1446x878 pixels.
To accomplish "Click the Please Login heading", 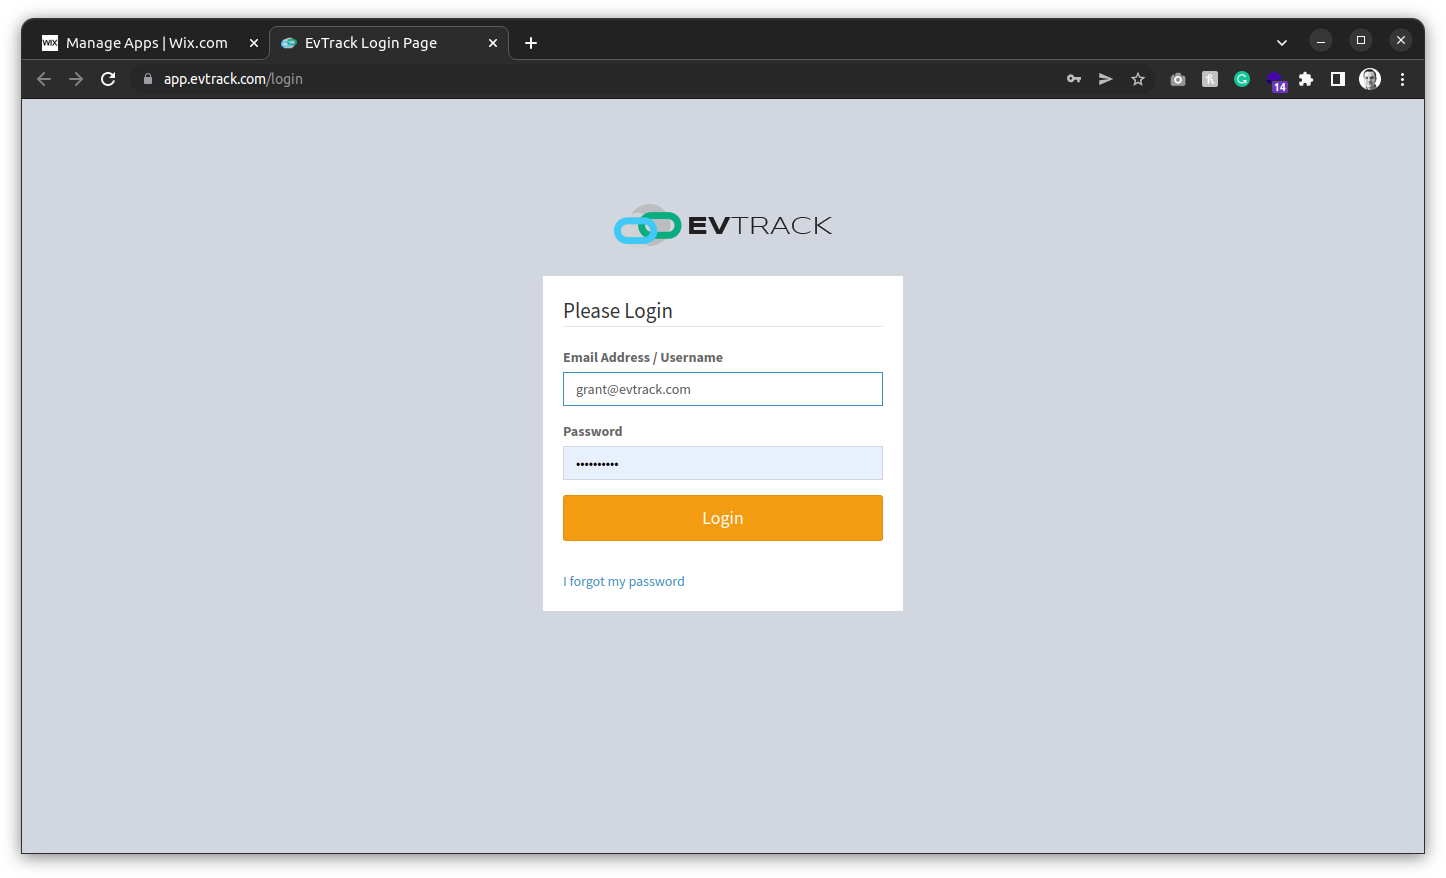I will tap(618, 311).
